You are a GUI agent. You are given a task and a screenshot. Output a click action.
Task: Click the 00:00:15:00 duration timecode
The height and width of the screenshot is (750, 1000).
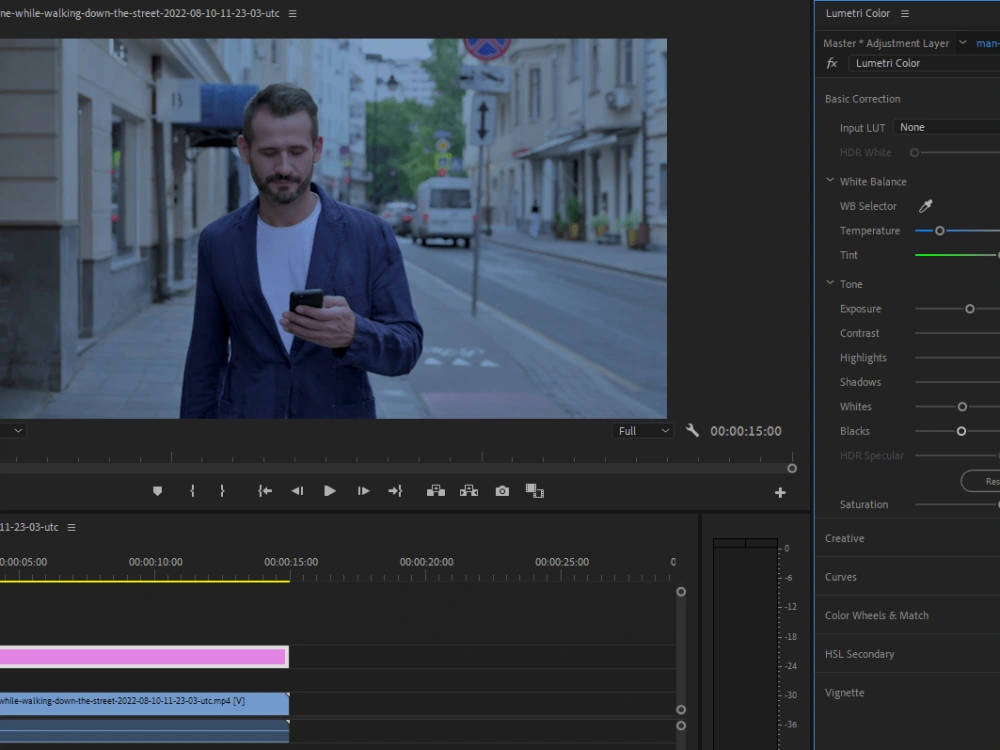point(746,431)
